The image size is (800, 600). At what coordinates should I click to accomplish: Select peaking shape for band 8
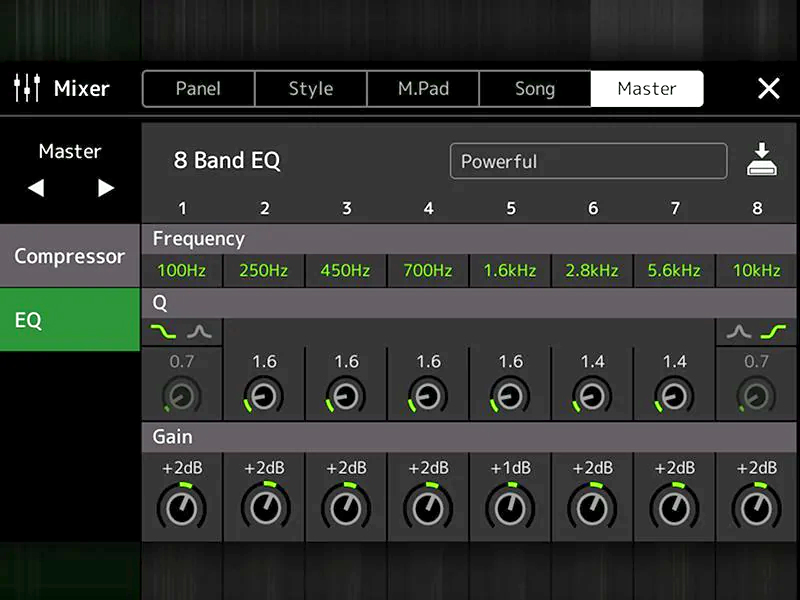739,332
